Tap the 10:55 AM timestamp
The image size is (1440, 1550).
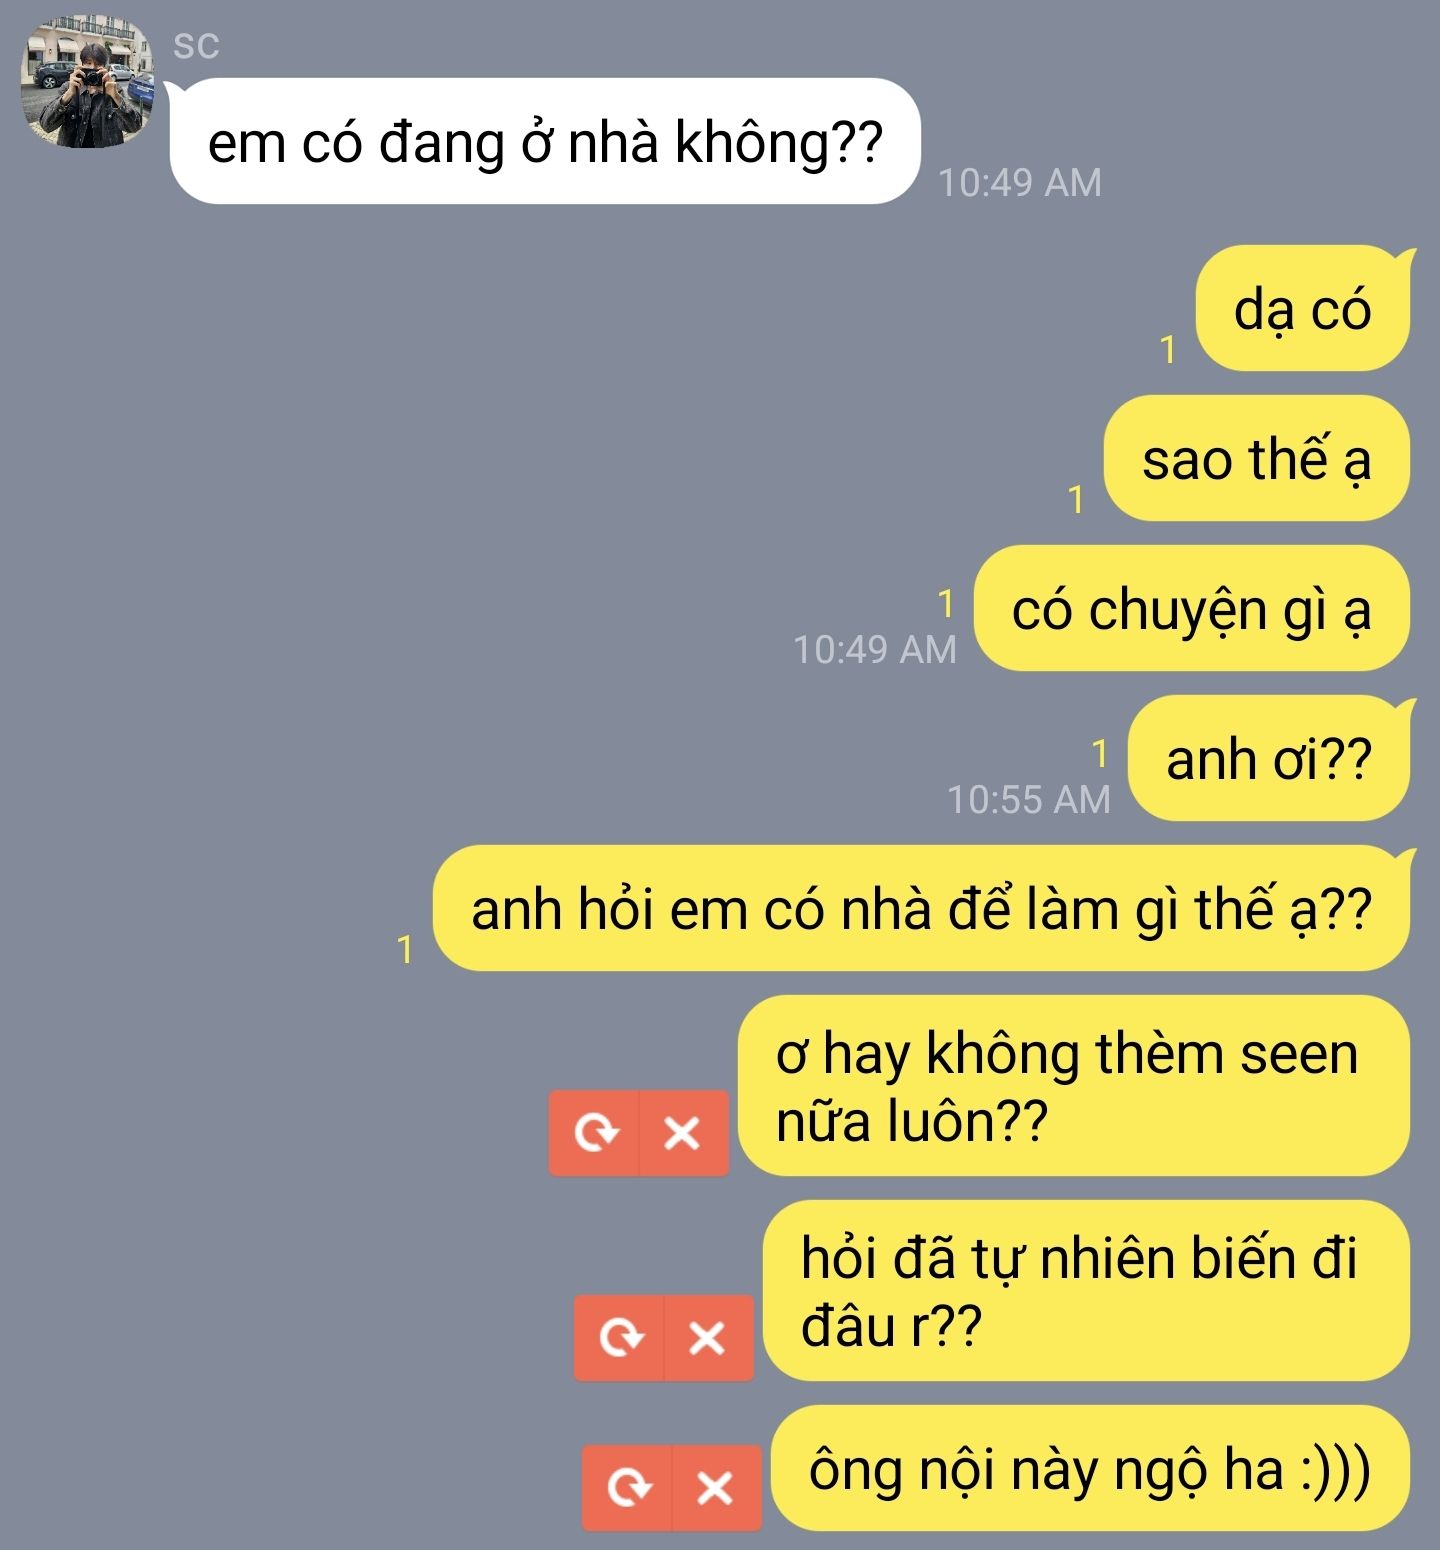1029,799
